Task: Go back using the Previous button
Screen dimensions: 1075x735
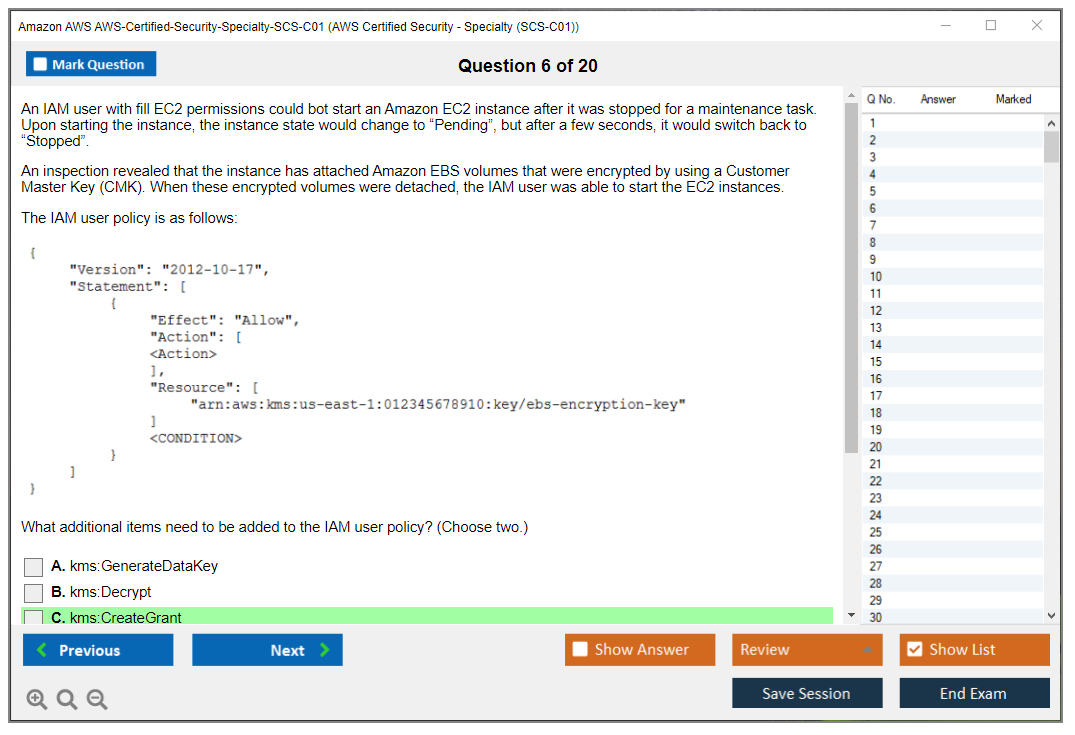Action: click(x=98, y=650)
